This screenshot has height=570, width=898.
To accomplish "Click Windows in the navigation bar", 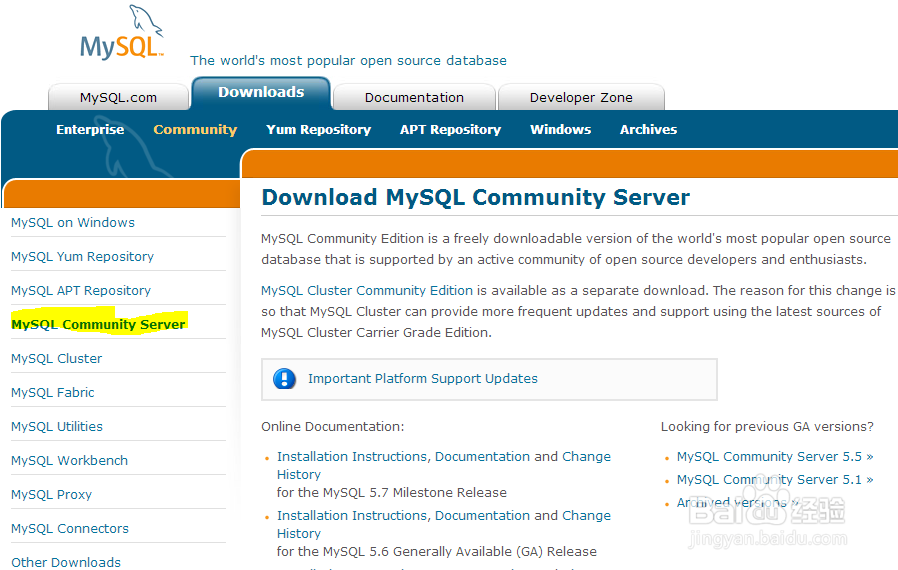I will (x=561, y=129).
